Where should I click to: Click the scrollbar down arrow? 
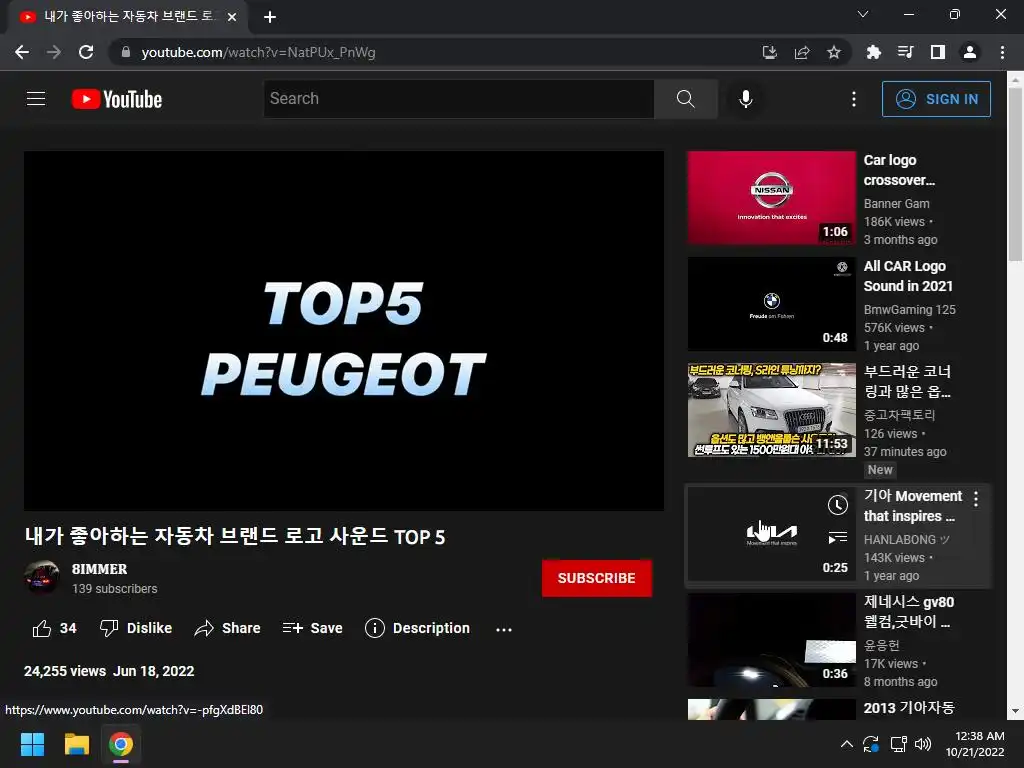pos(1015,711)
